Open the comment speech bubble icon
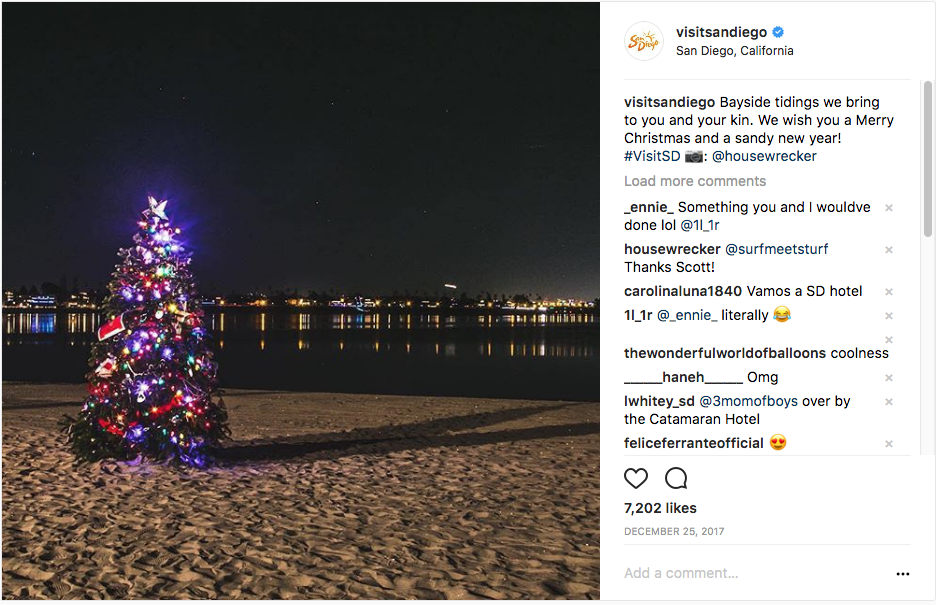 676,479
